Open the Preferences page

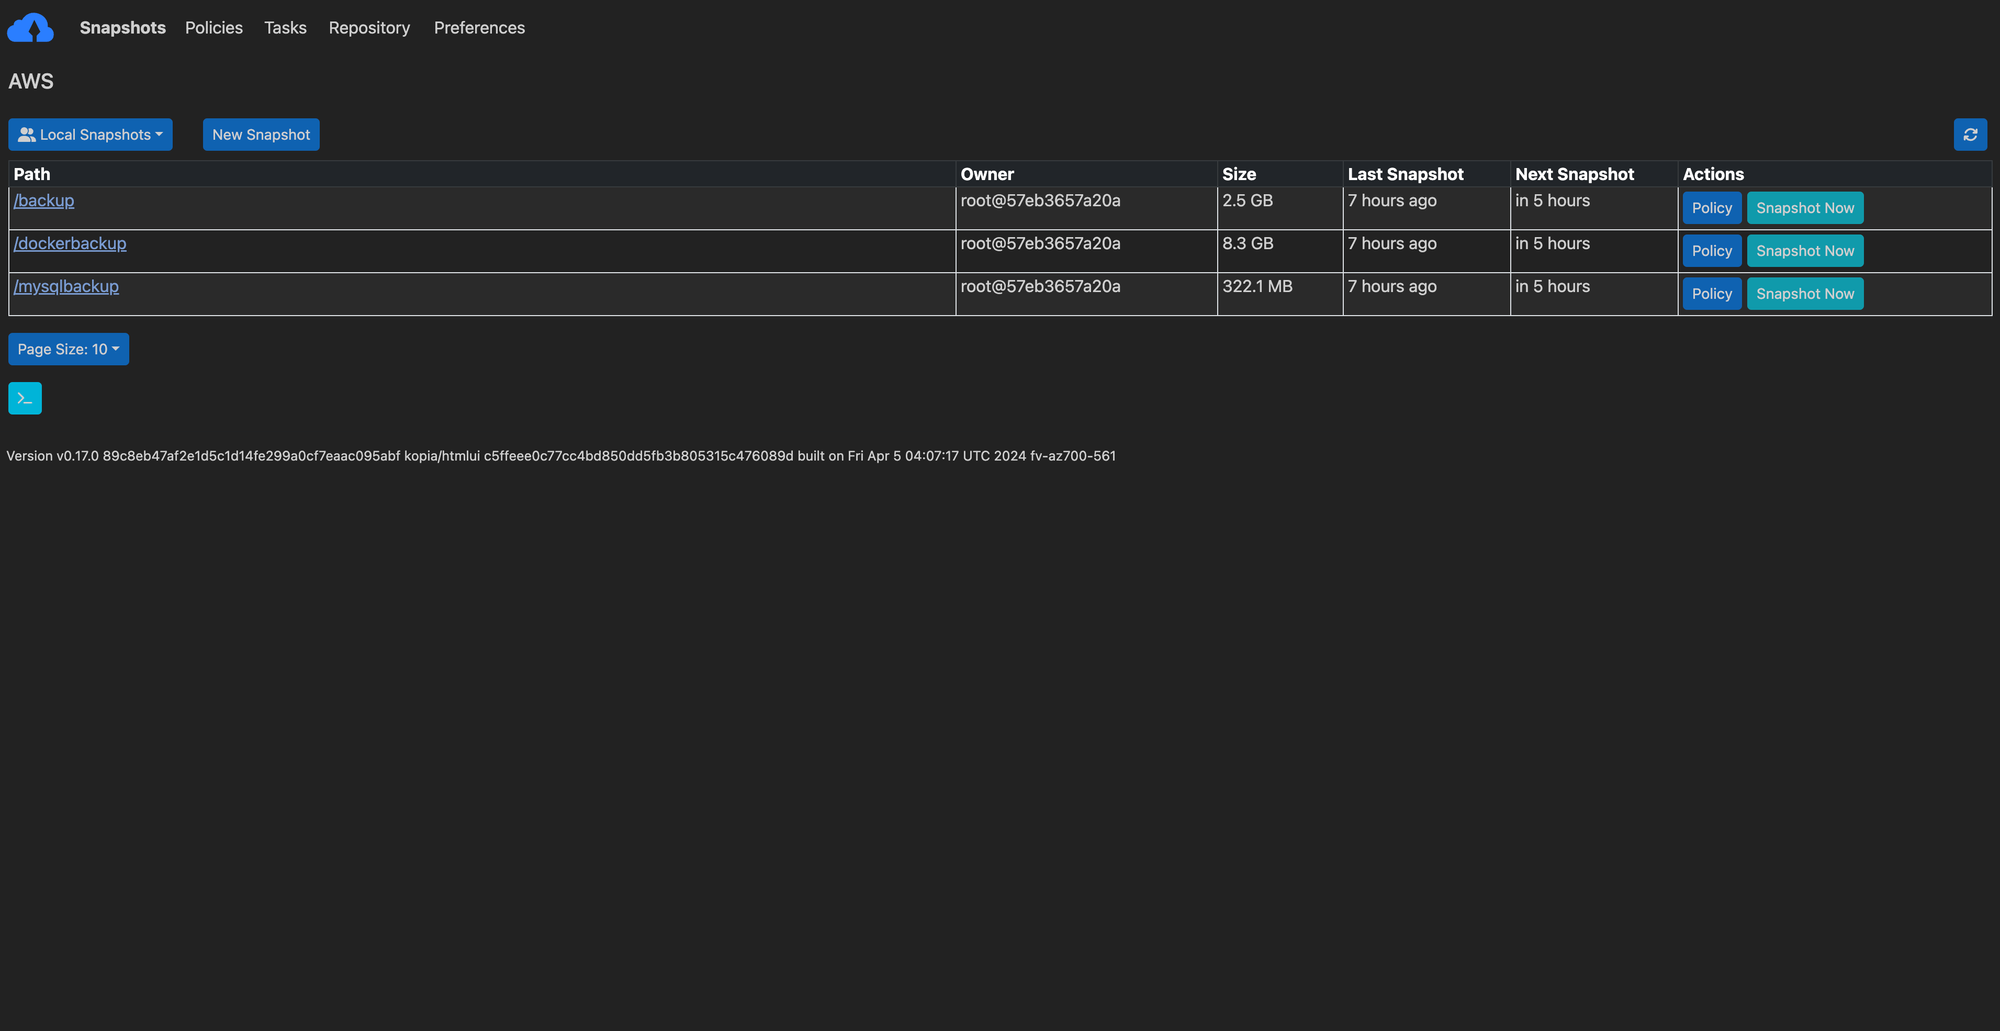click(479, 27)
